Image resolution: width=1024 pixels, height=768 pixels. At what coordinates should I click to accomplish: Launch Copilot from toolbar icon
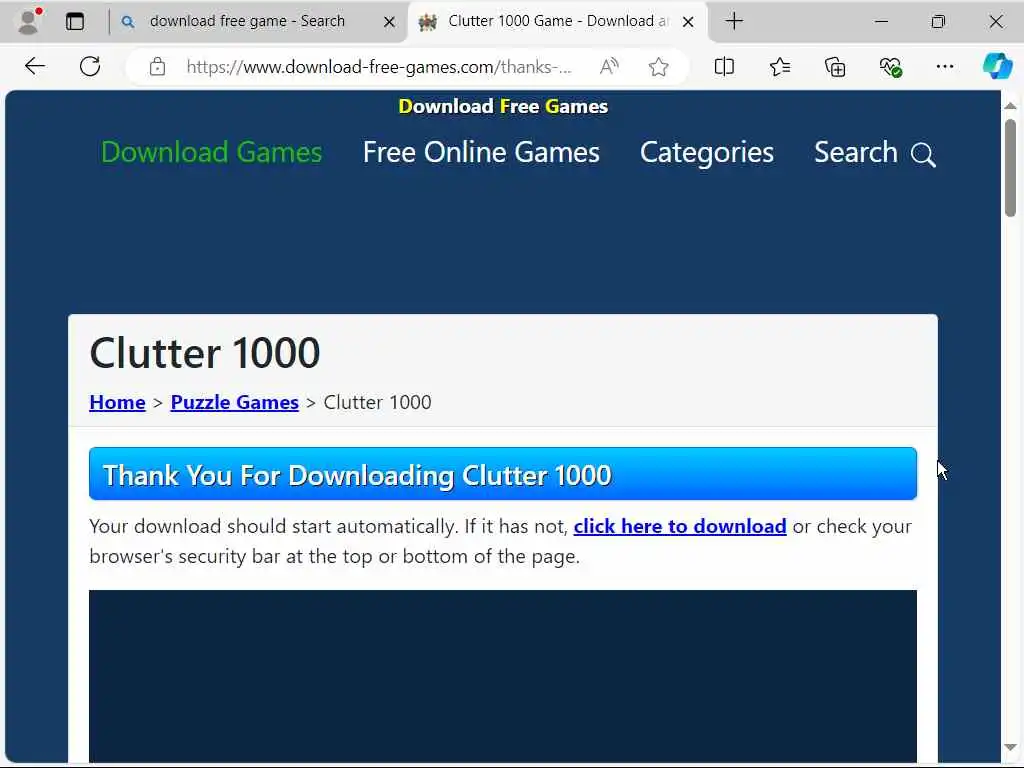coord(997,66)
